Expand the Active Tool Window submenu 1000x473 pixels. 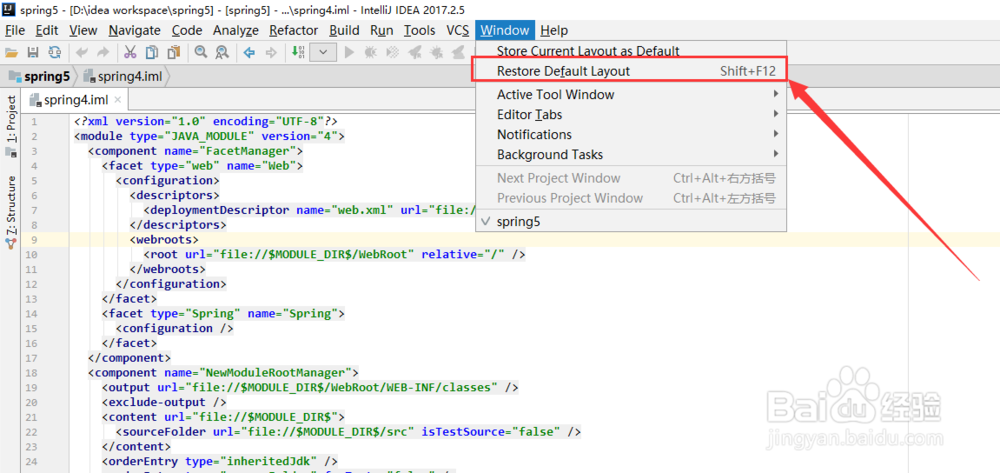pyautogui.click(x=632, y=94)
